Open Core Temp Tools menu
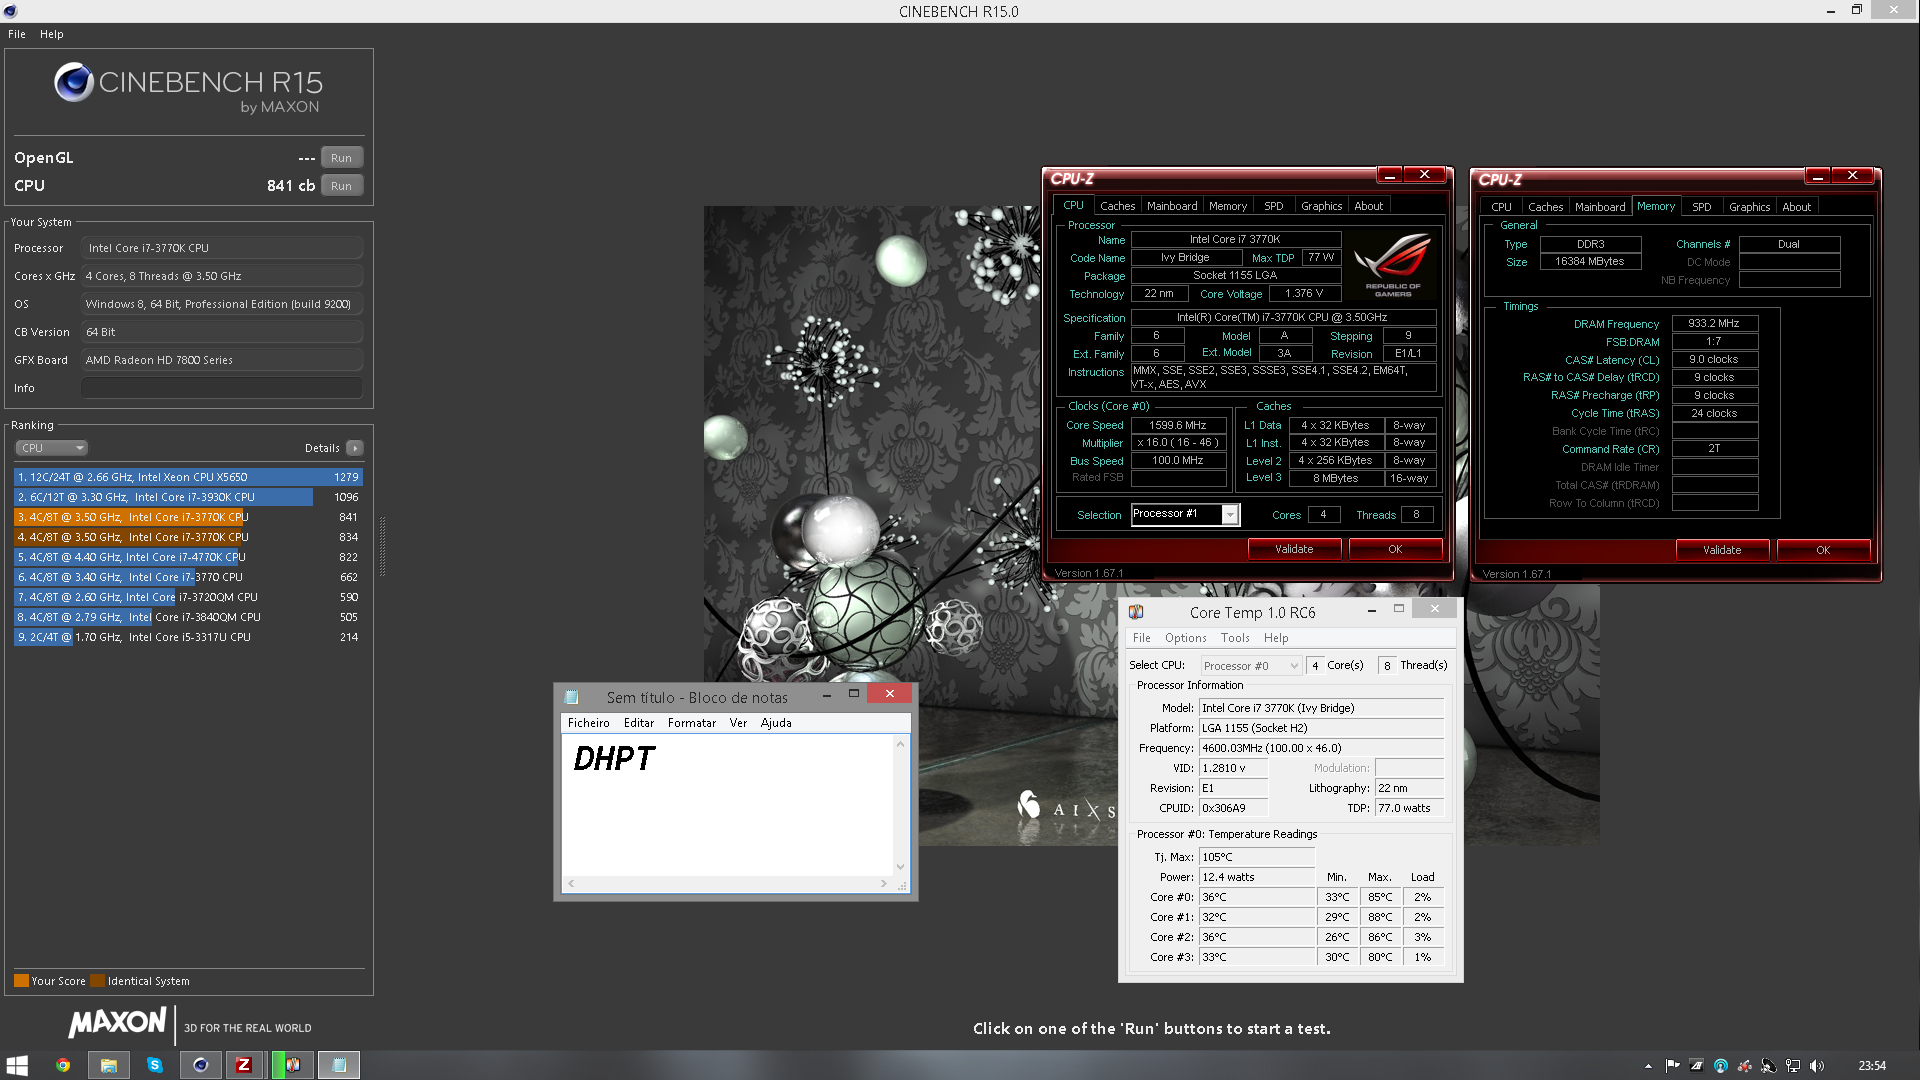1920x1080 pixels. 1235,638
